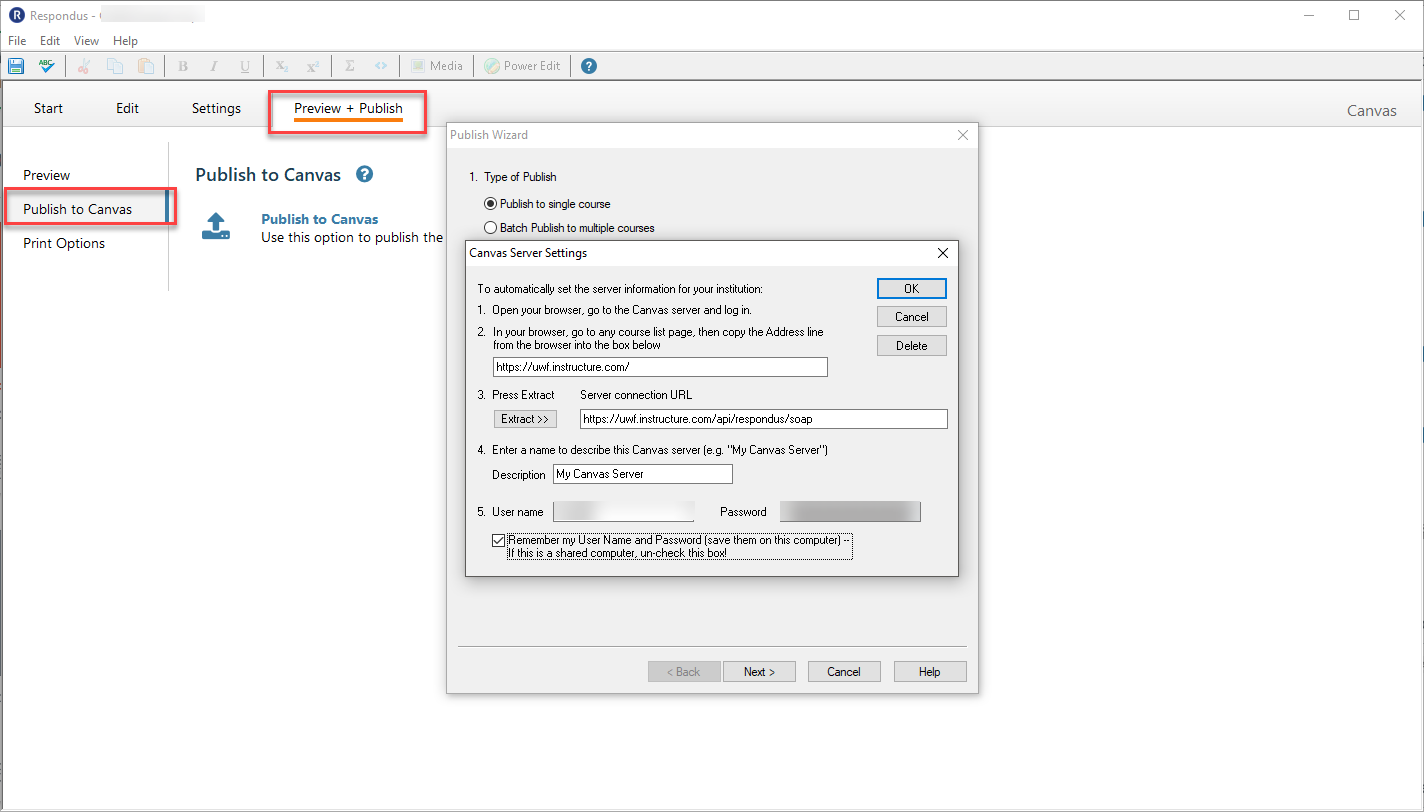Switch to the Settings tab
1424x812 pixels.
(x=216, y=108)
